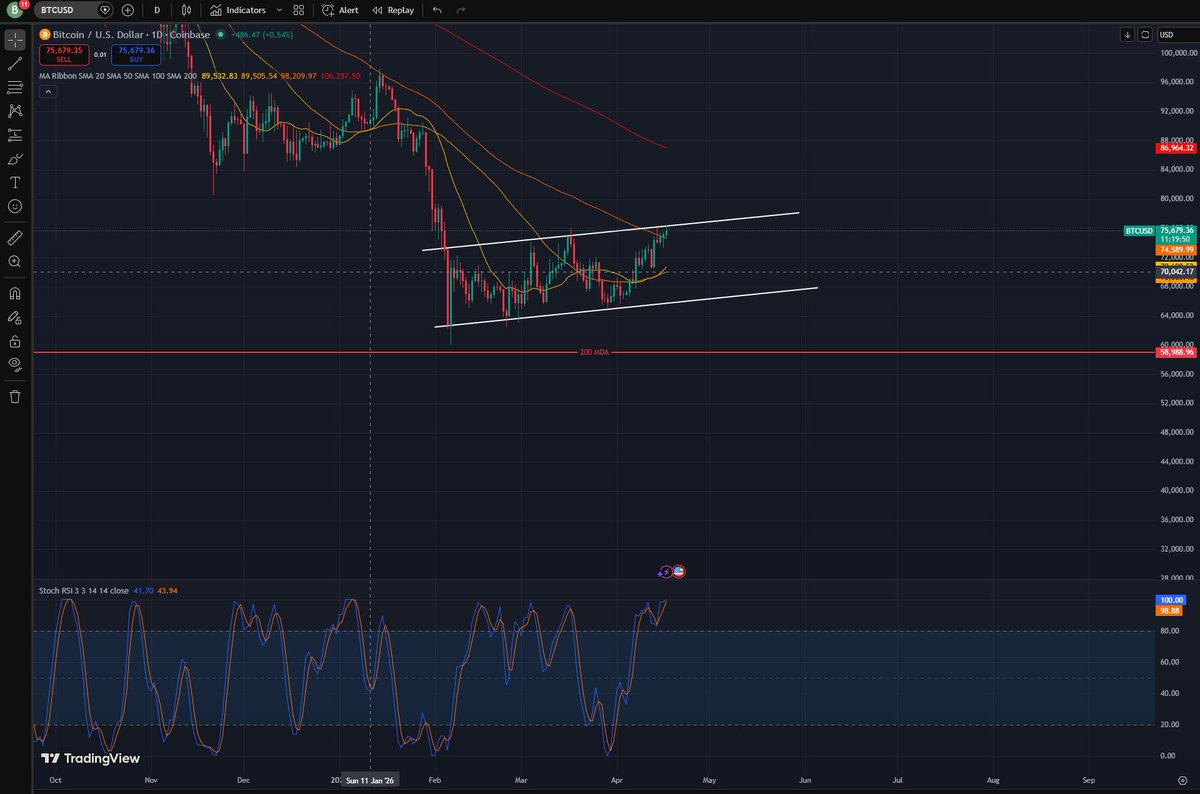
Task: Click the TradingView logo
Action: [x=90, y=759]
